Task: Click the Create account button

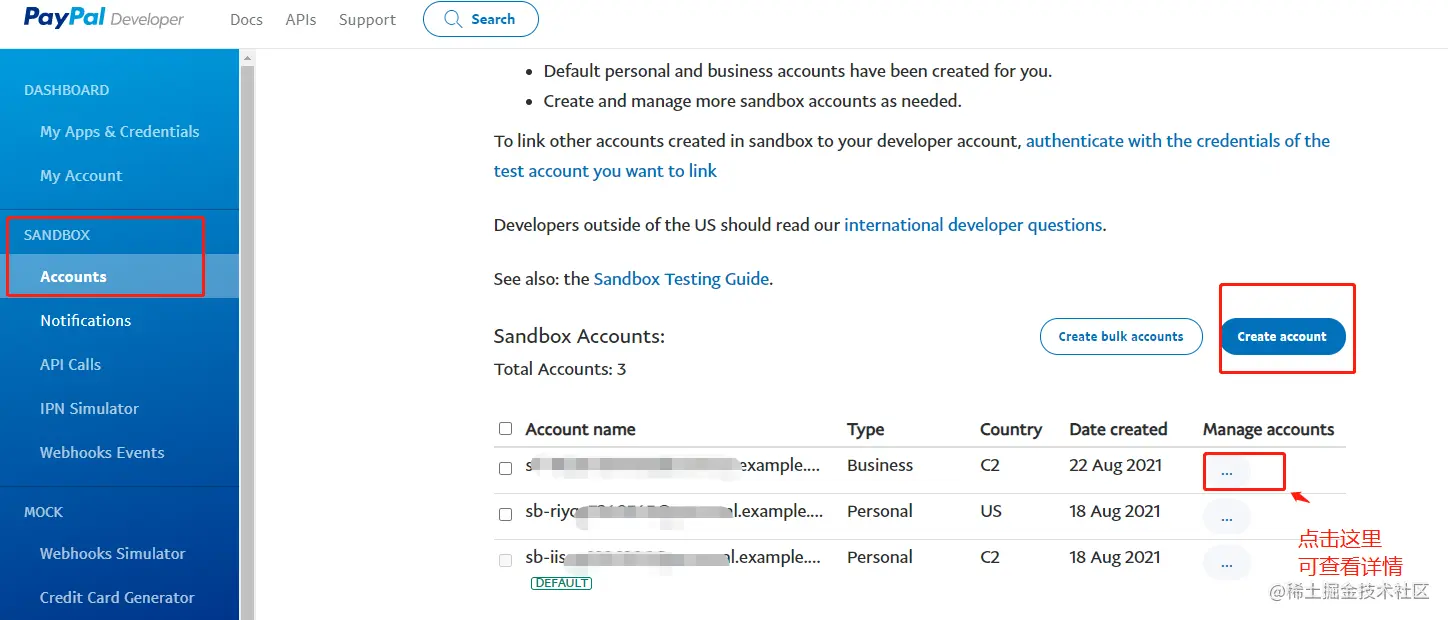Action: [1282, 336]
